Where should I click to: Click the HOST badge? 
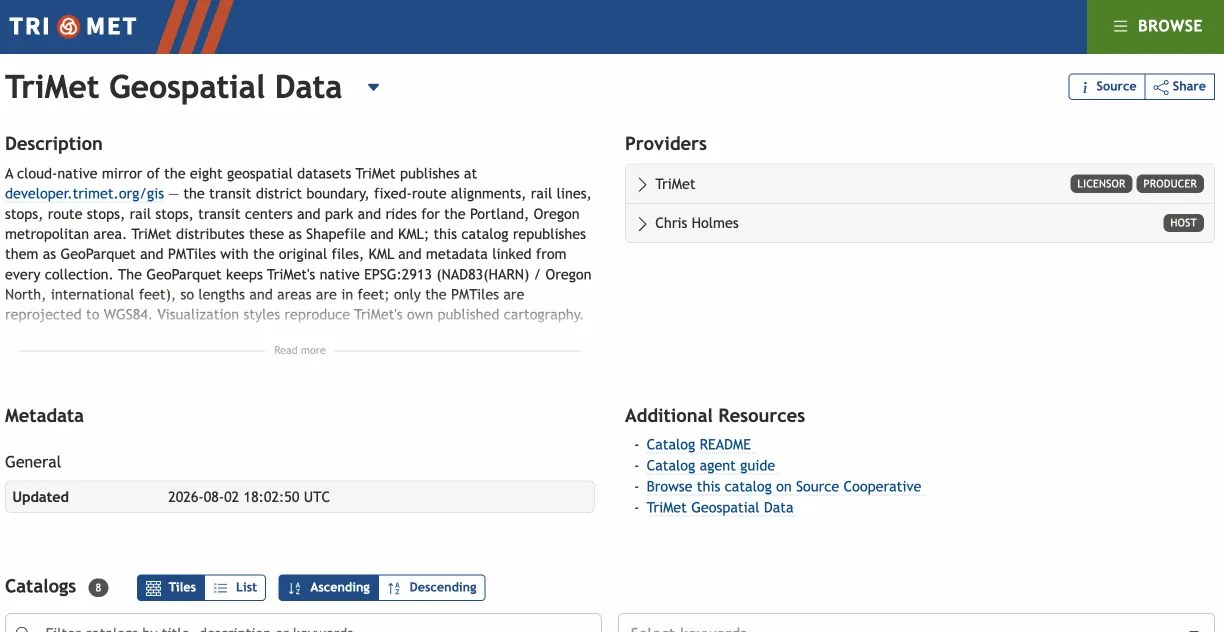[x=1183, y=223]
